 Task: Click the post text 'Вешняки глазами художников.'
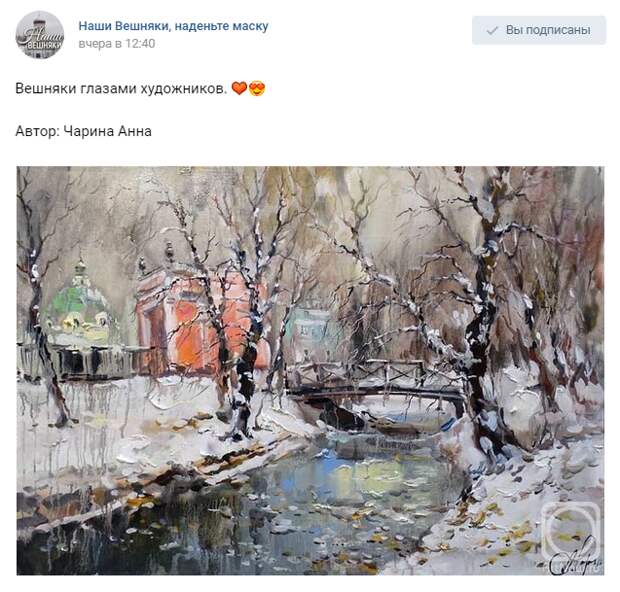[x=121, y=88]
